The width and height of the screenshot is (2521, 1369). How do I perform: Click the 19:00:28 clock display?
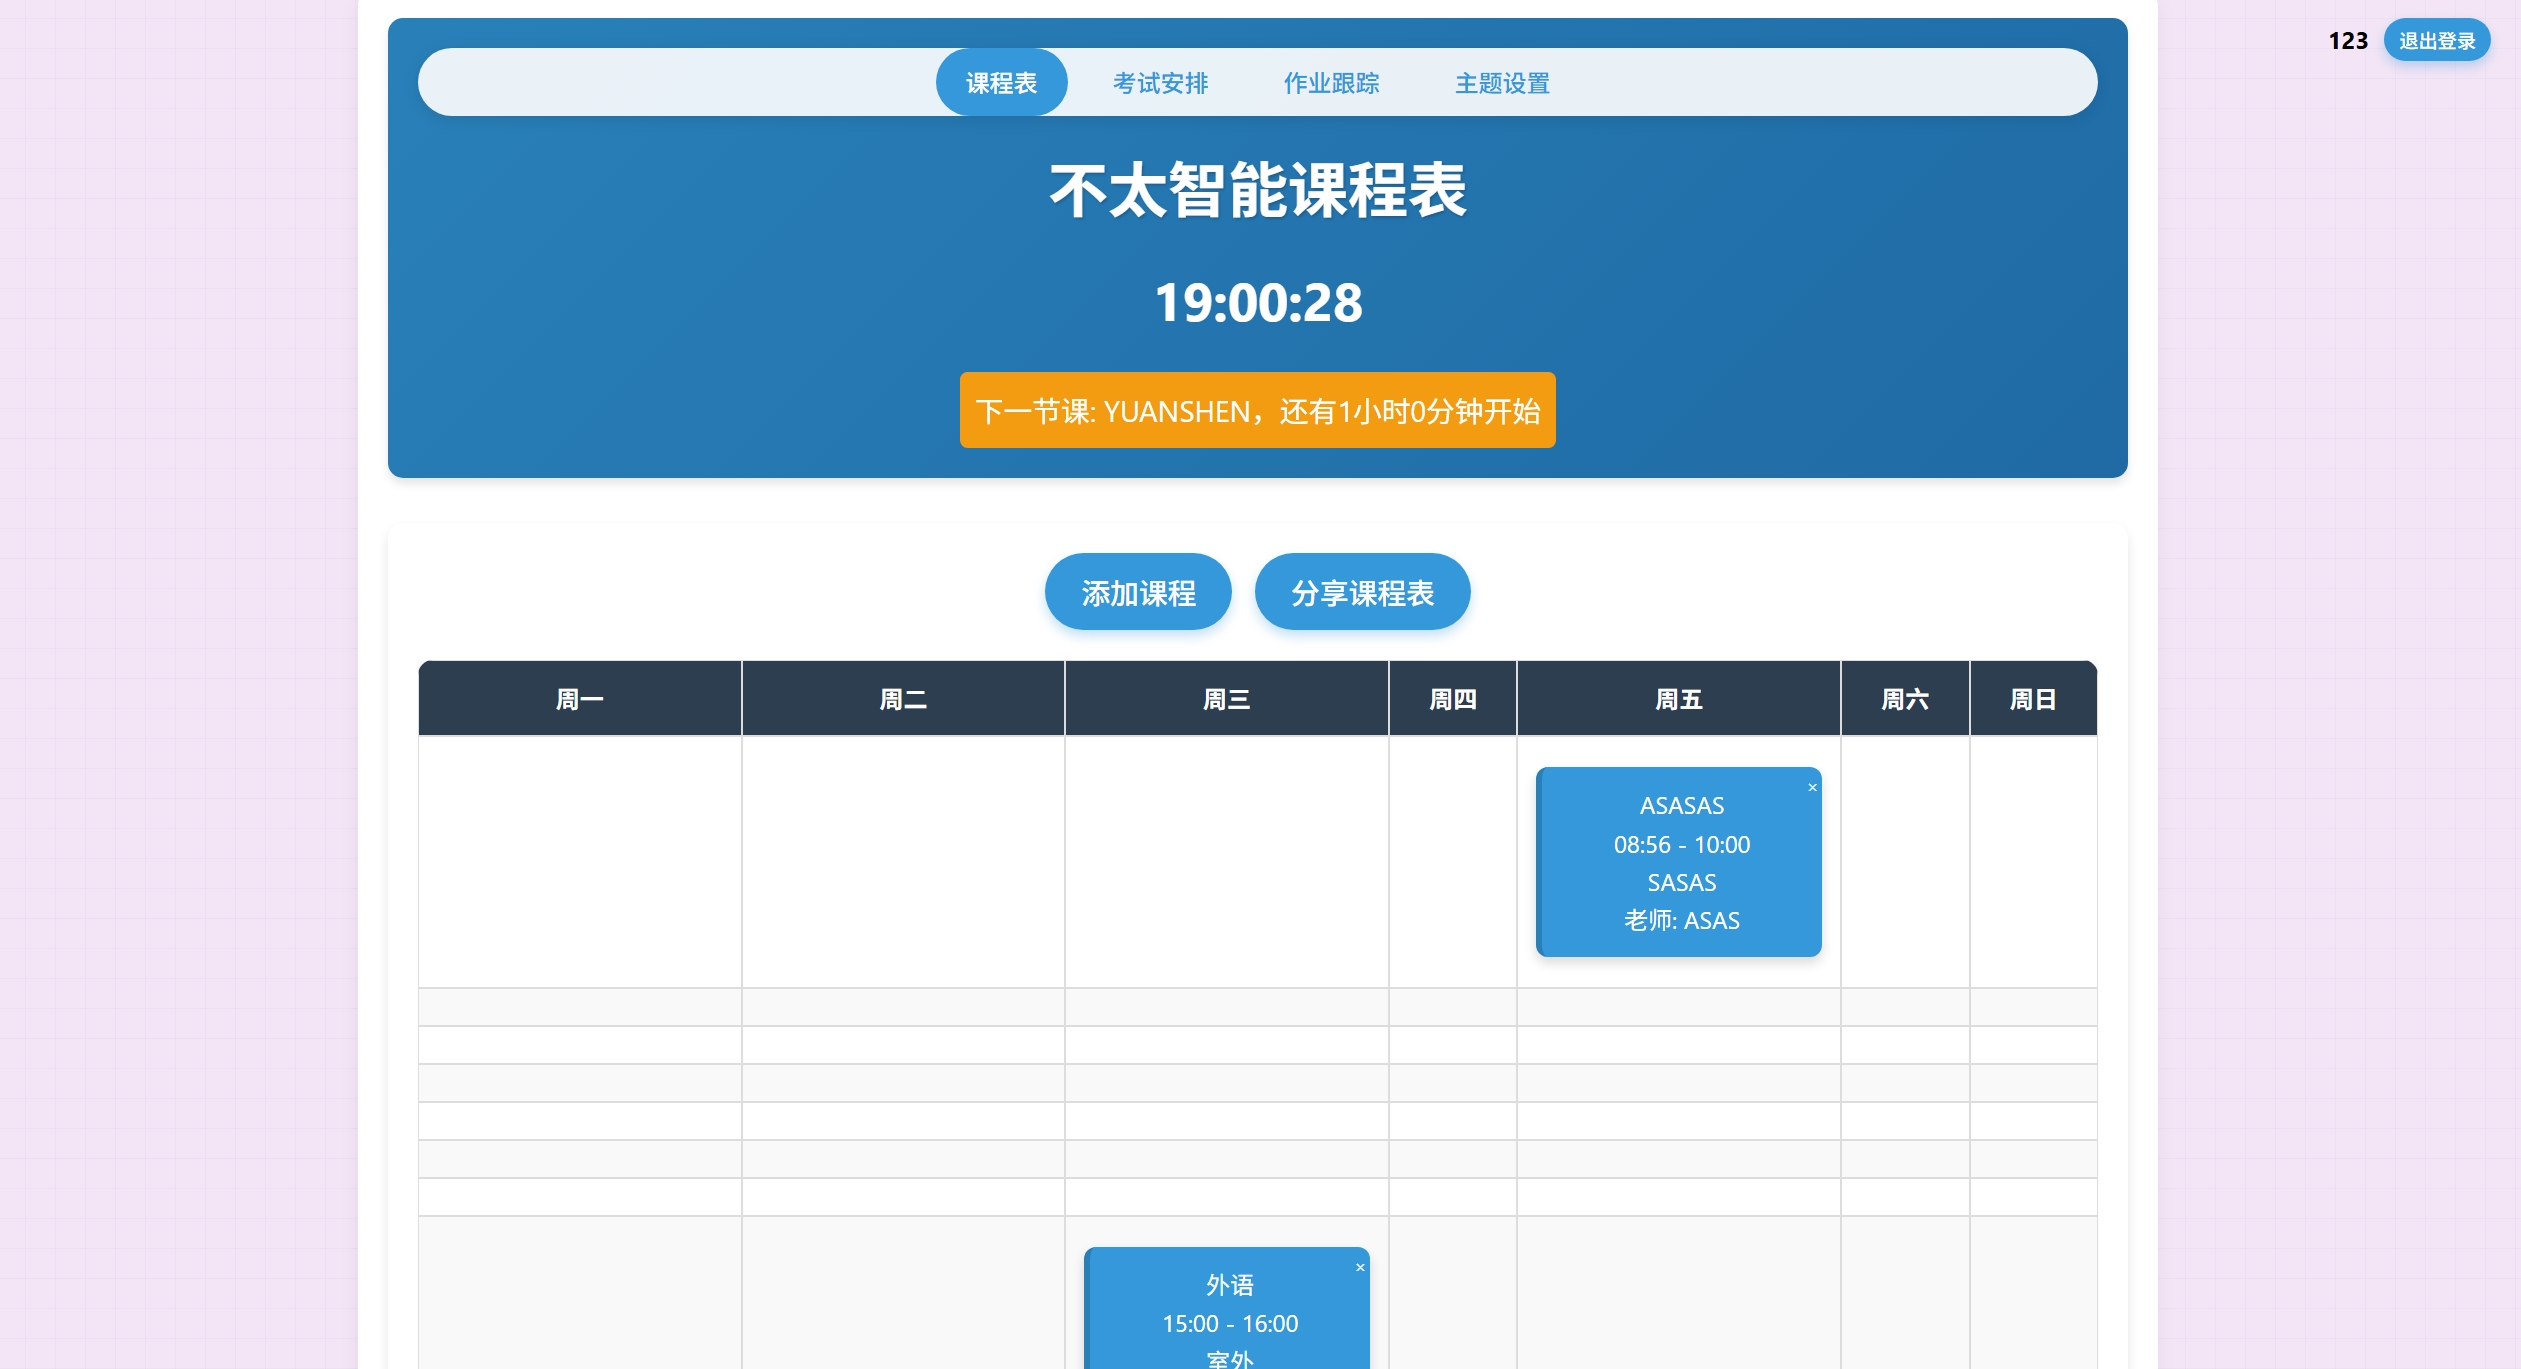pos(1258,303)
